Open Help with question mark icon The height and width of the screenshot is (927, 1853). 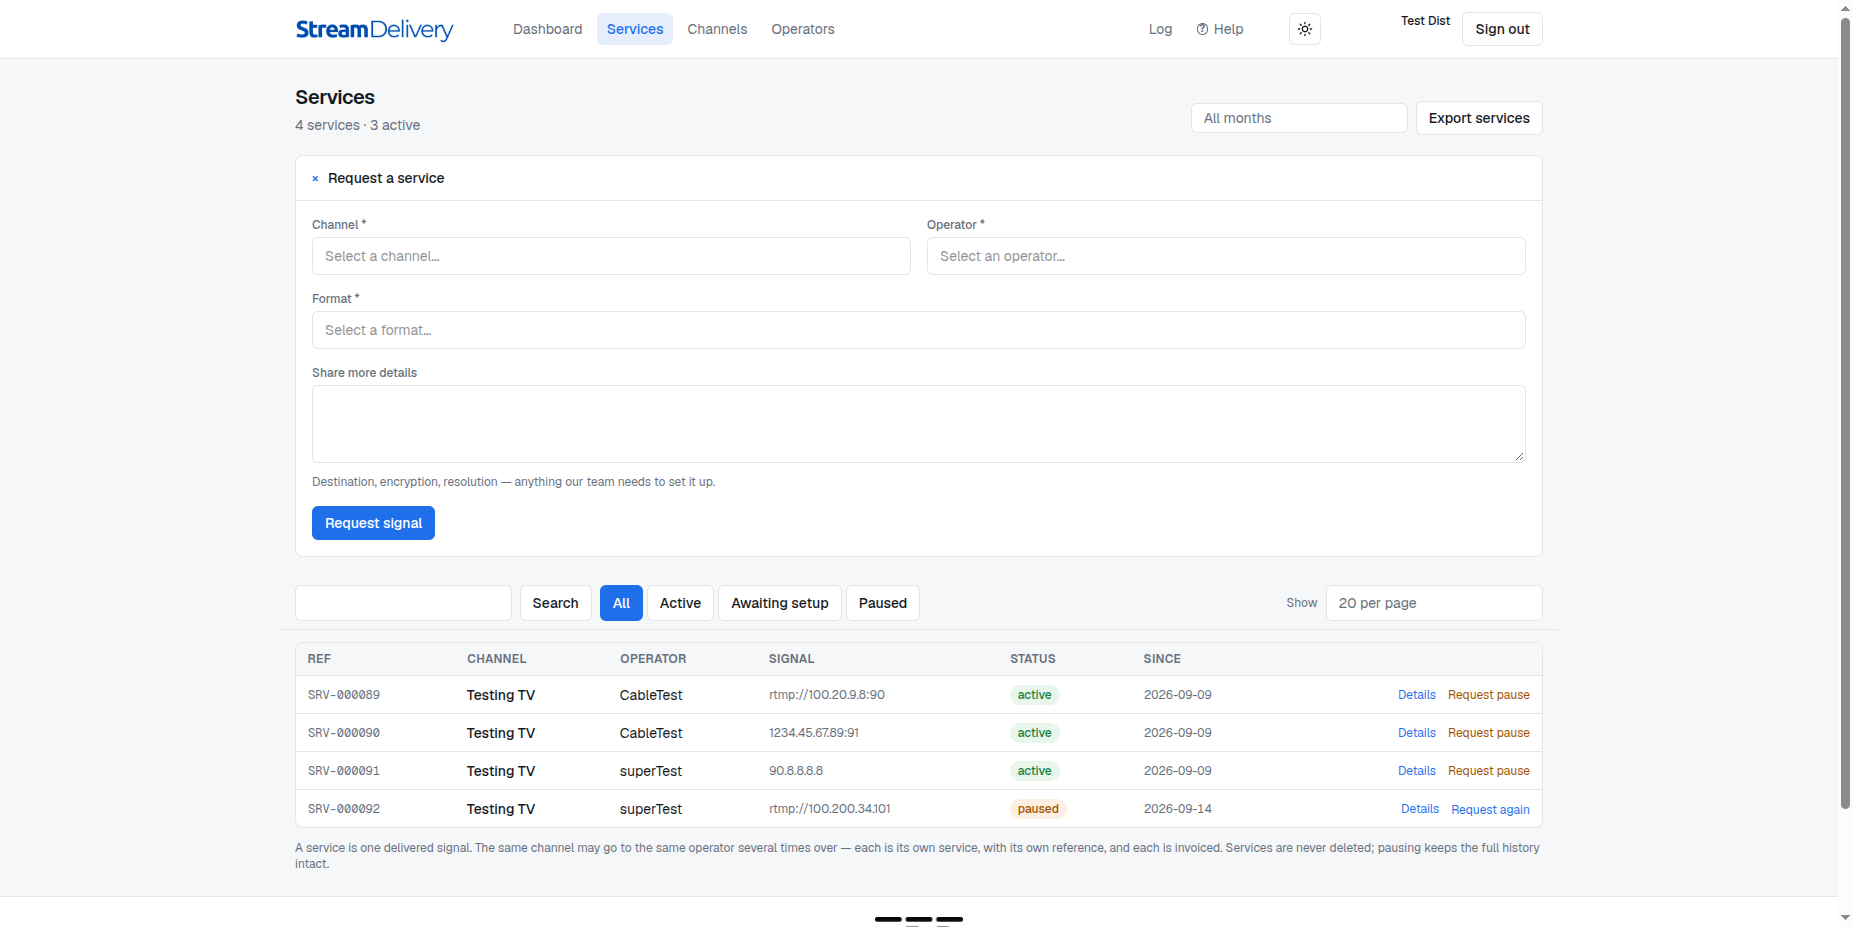[x=1220, y=29]
